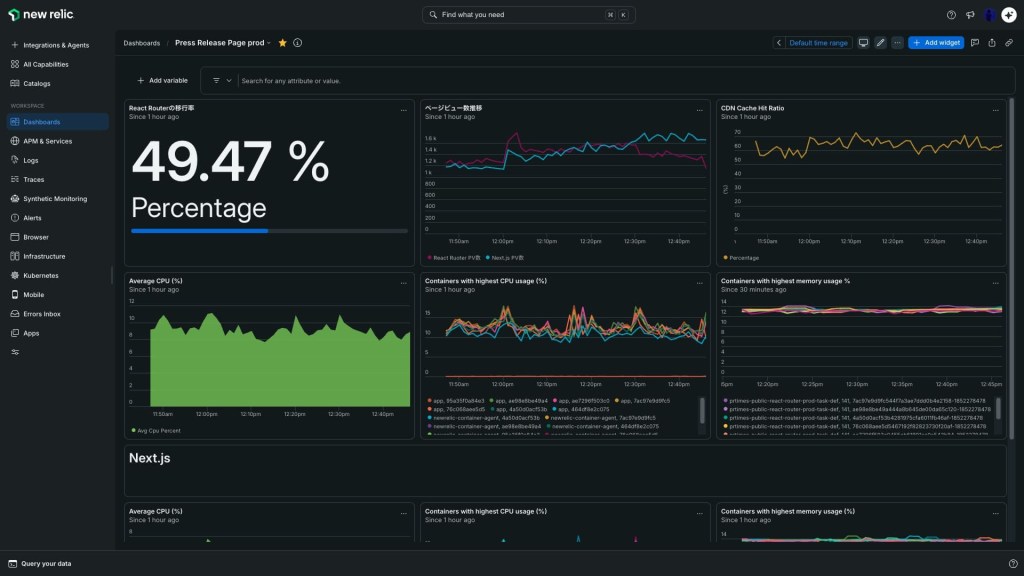Toggle React Router PV数 legend series
This screenshot has width=1024, height=576.
(454, 258)
